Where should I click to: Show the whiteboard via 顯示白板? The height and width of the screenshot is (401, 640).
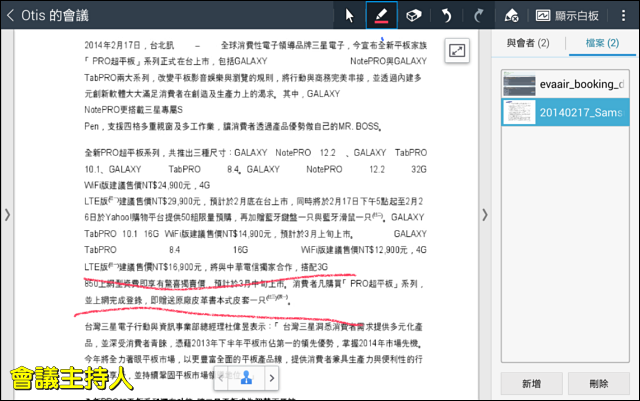click(567, 16)
